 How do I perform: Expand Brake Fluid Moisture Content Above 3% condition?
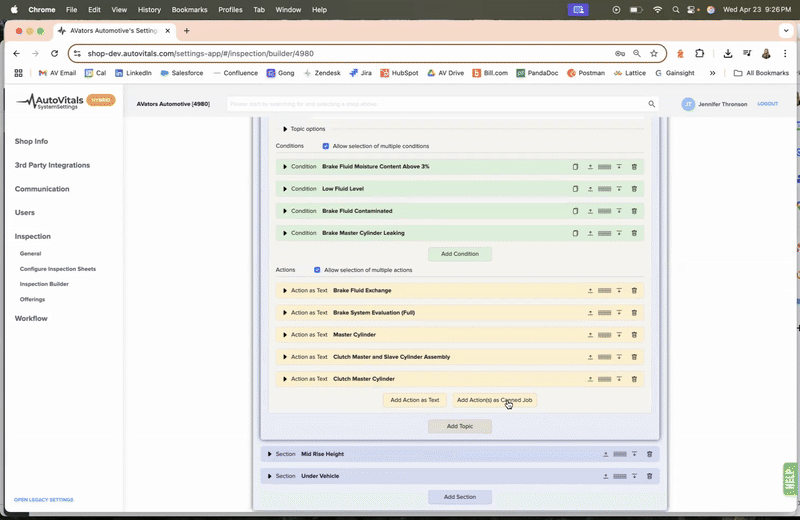(285, 167)
